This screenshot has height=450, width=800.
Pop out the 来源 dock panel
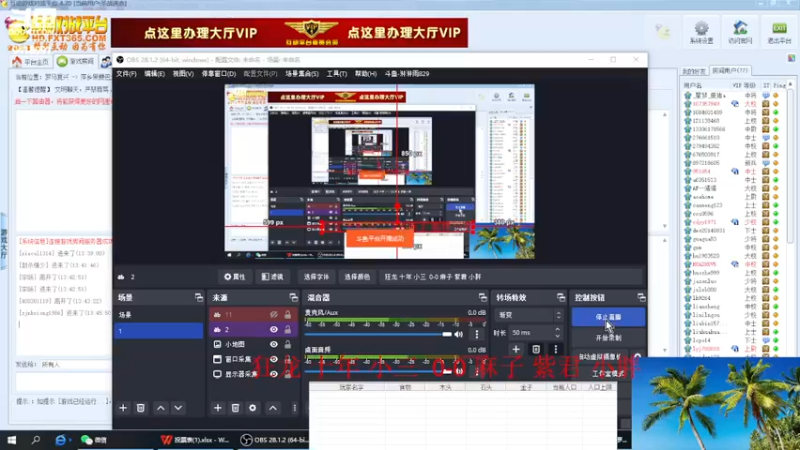[293, 297]
